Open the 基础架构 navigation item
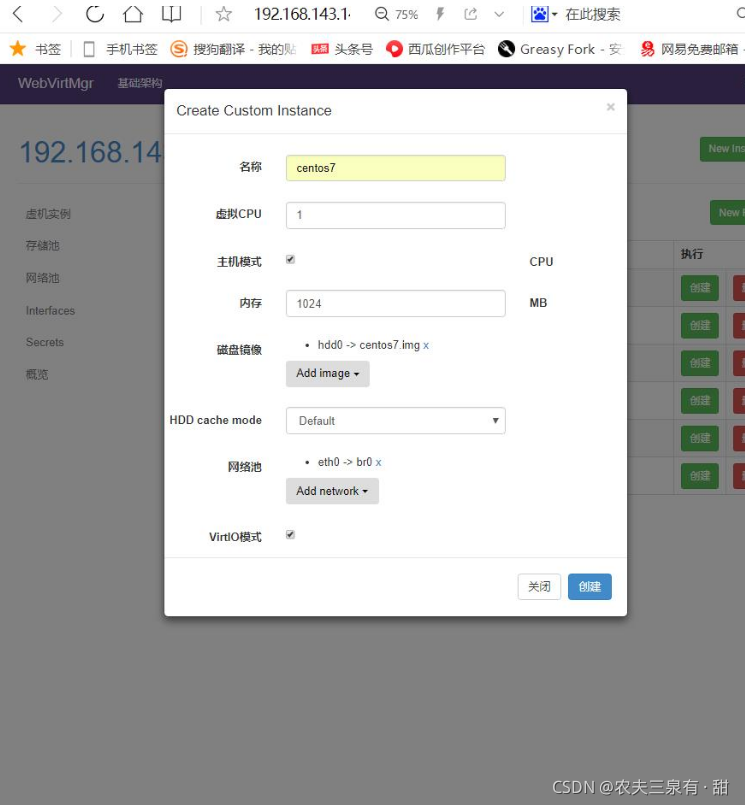 click(x=140, y=83)
